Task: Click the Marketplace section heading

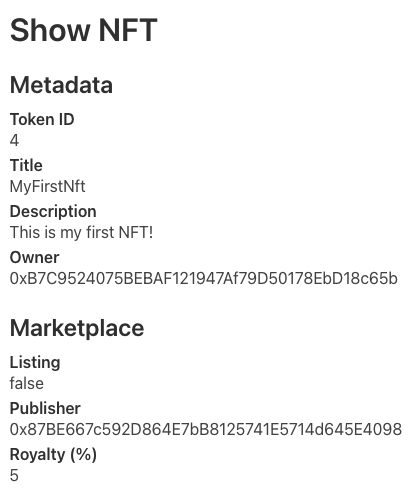Action: [x=77, y=328]
